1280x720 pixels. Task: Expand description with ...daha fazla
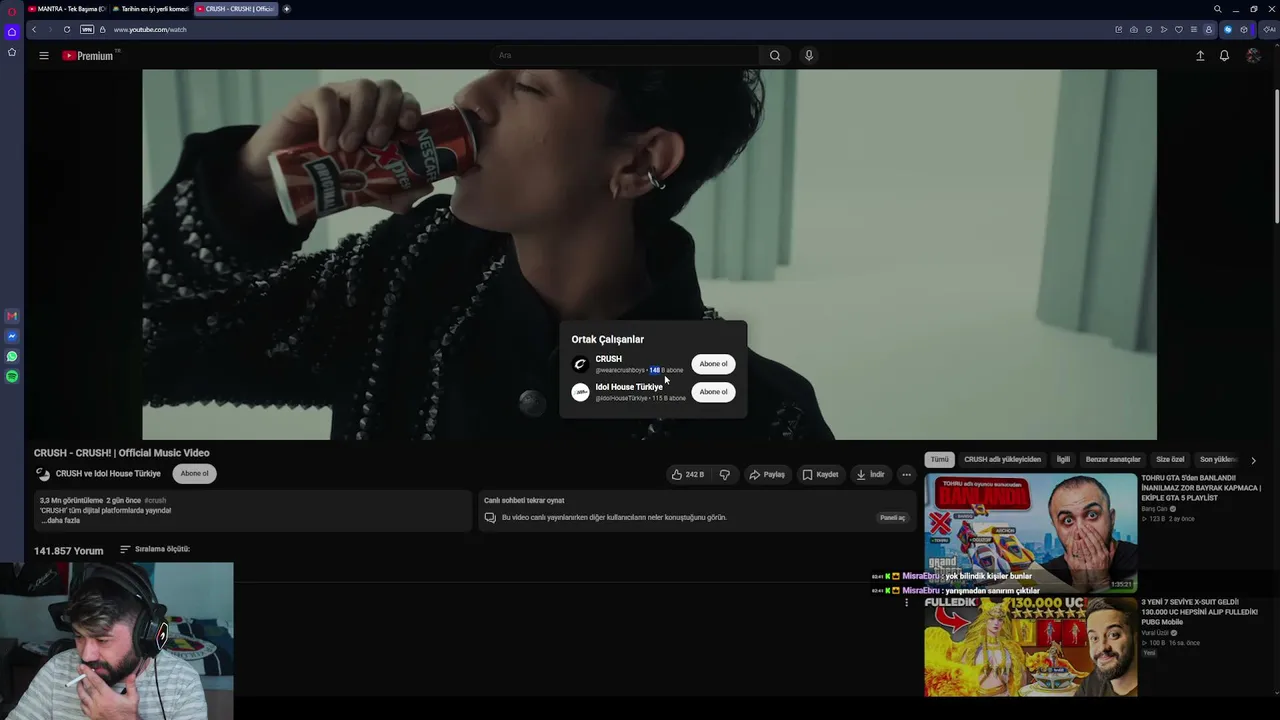[60, 521]
